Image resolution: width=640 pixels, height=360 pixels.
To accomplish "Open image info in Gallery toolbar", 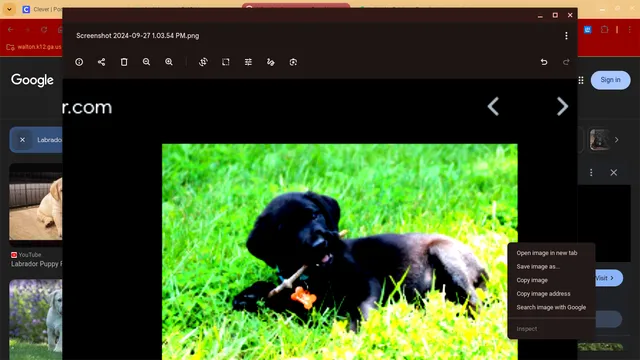I will pyautogui.click(x=79, y=62).
